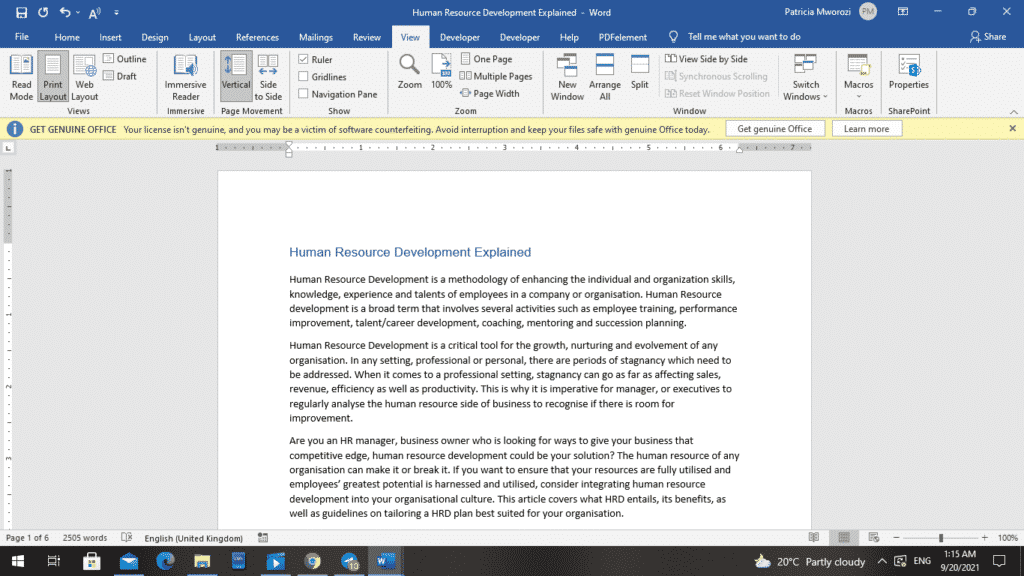Open the Zoom dialog magnifier
The width and height of the screenshot is (1024, 576).
point(409,72)
